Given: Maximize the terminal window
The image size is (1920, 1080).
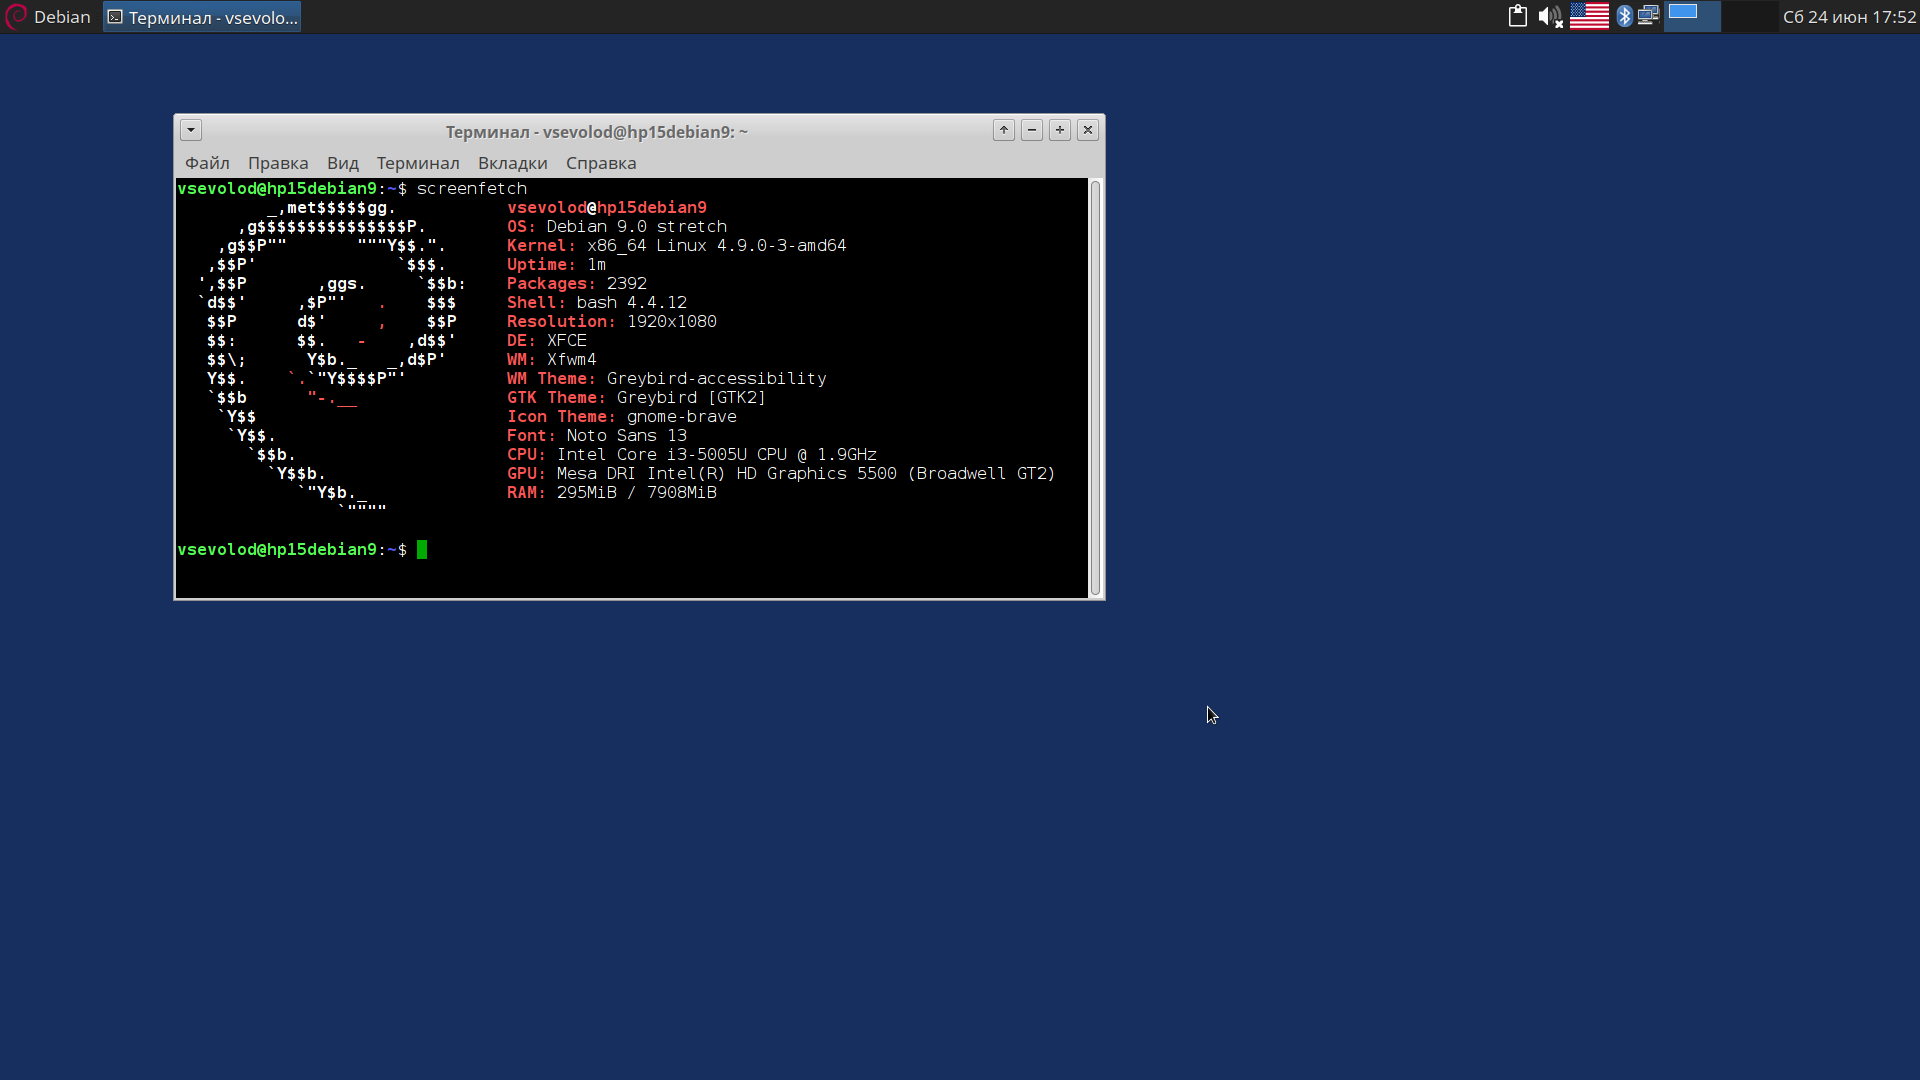Looking at the screenshot, I should pyautogui.click(x=1060, y=130).
